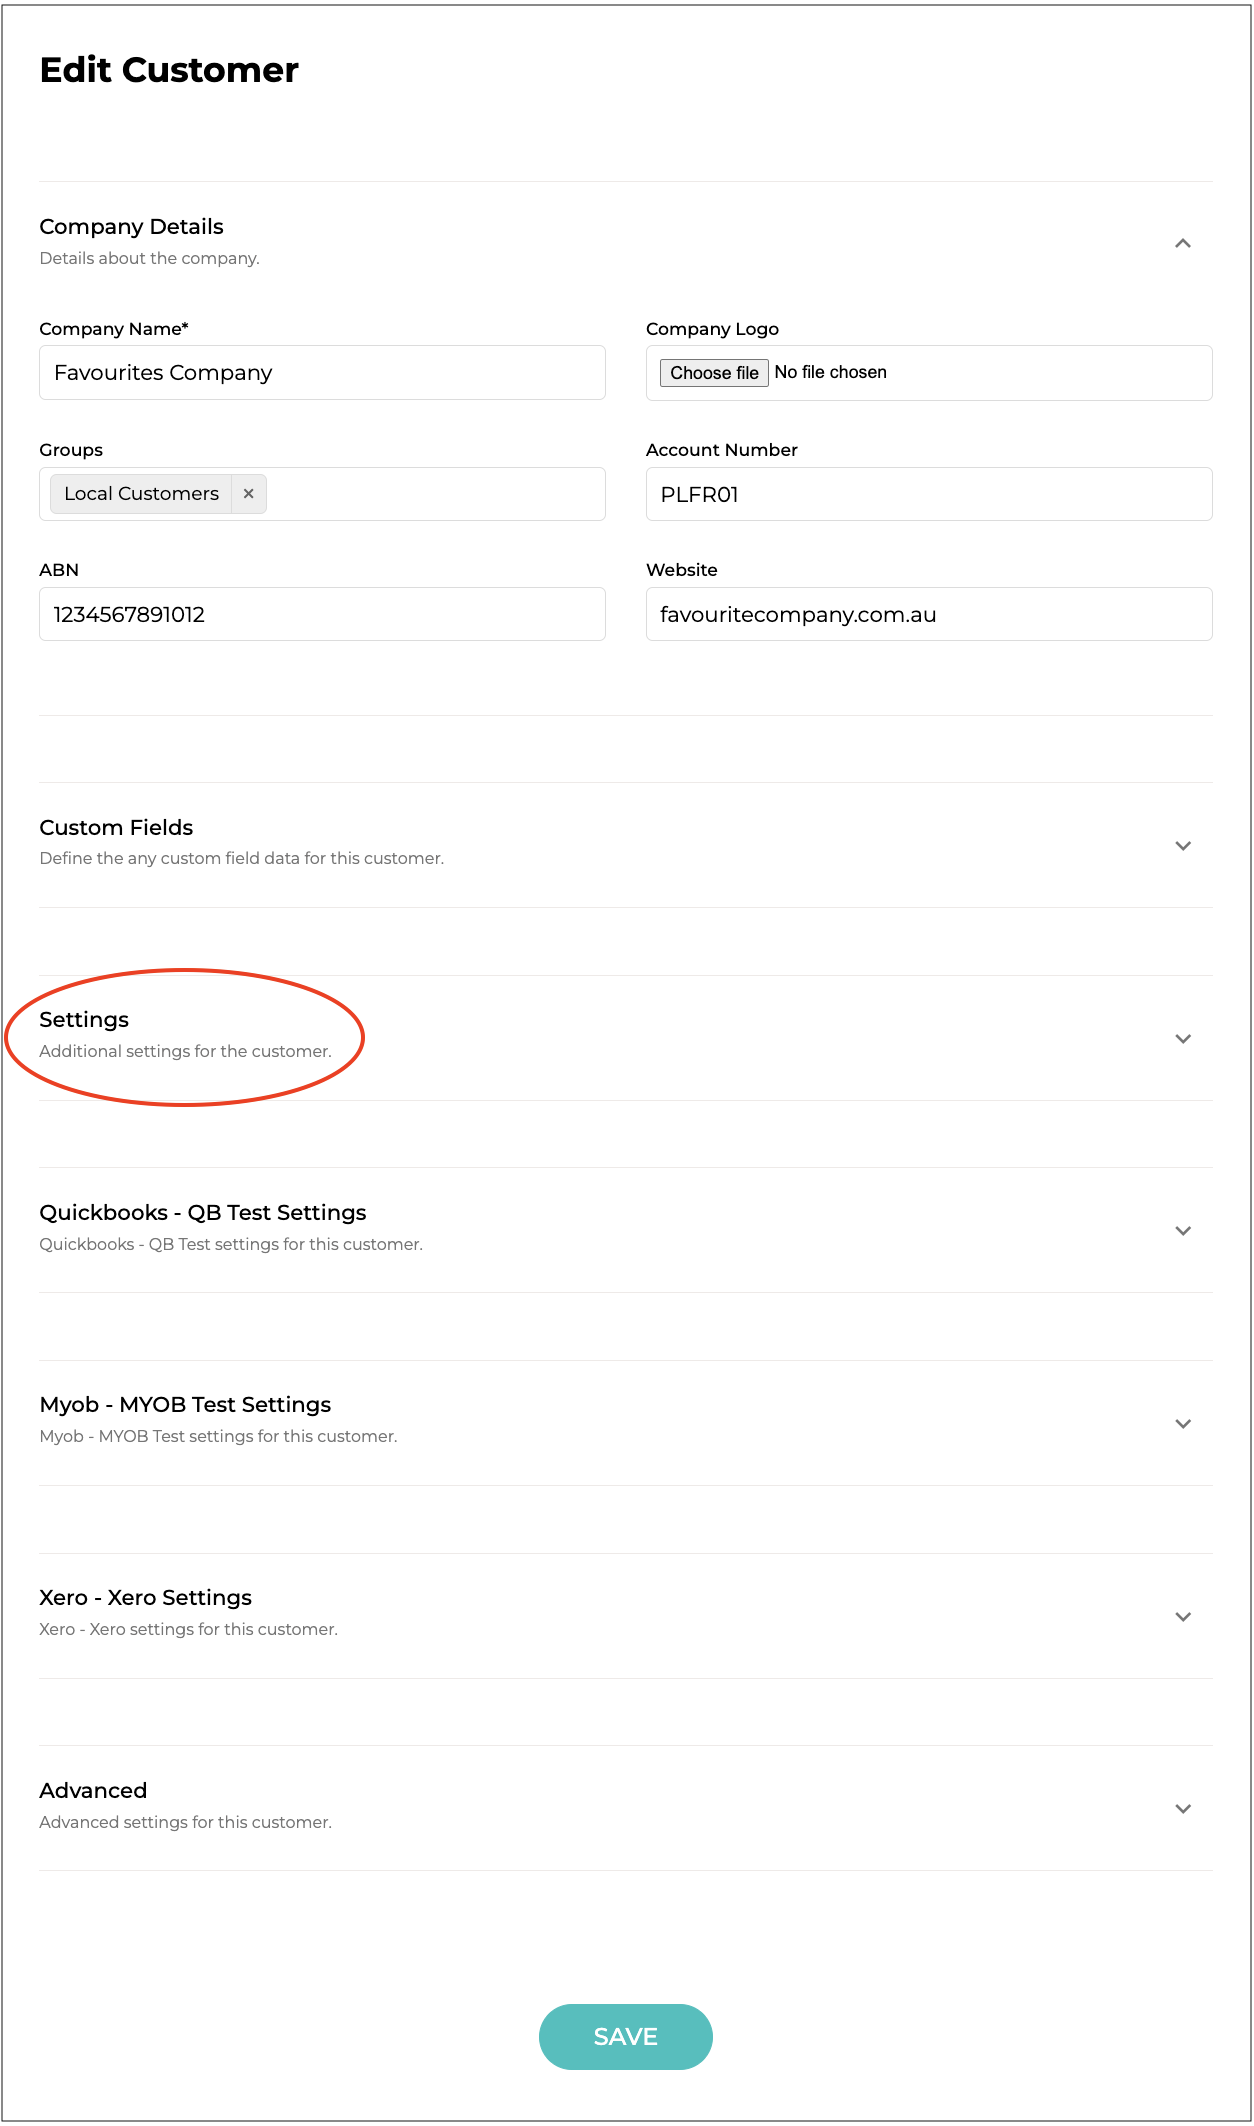The width and height of the screenshot is (1254, 2126).
Task: Click the Local Customers tag label
Action: tap(141, 494)
